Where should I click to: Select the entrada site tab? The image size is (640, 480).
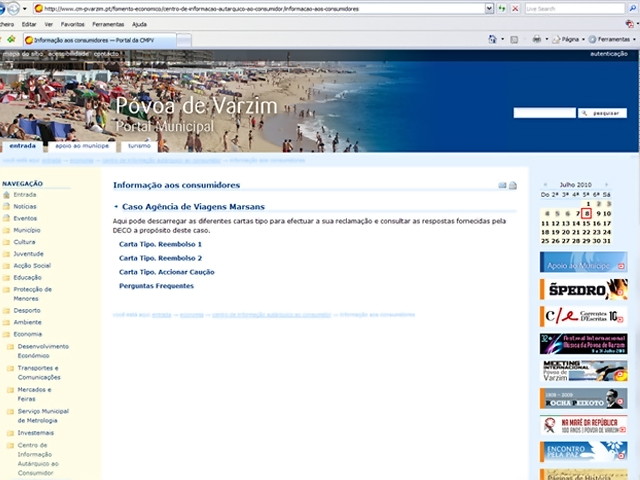[22, 146]
